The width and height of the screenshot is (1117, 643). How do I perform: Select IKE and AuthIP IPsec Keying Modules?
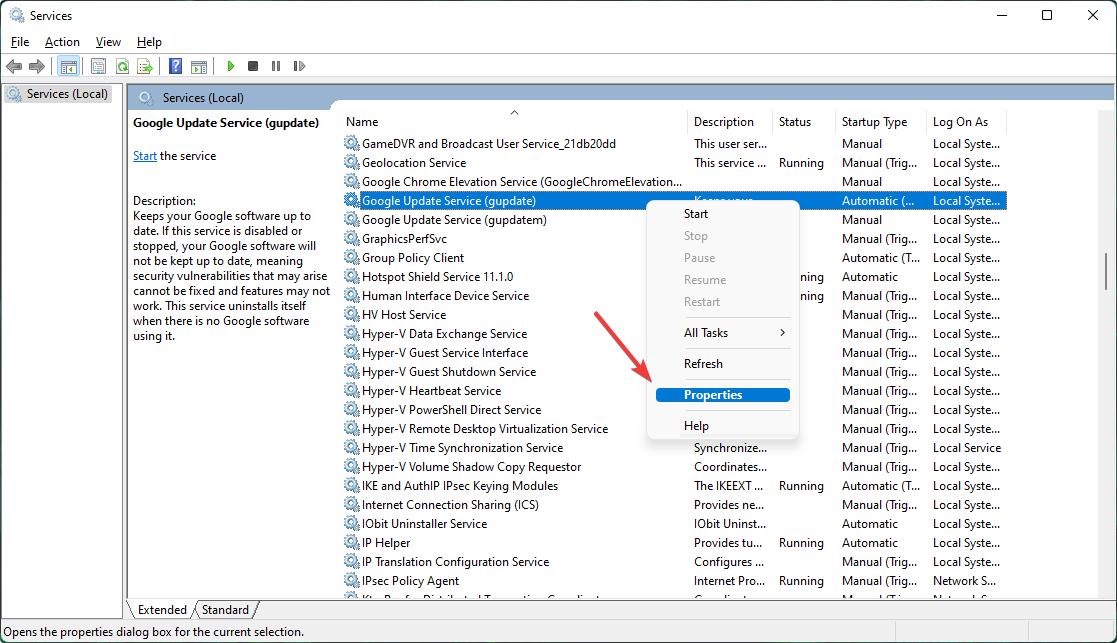674,486
